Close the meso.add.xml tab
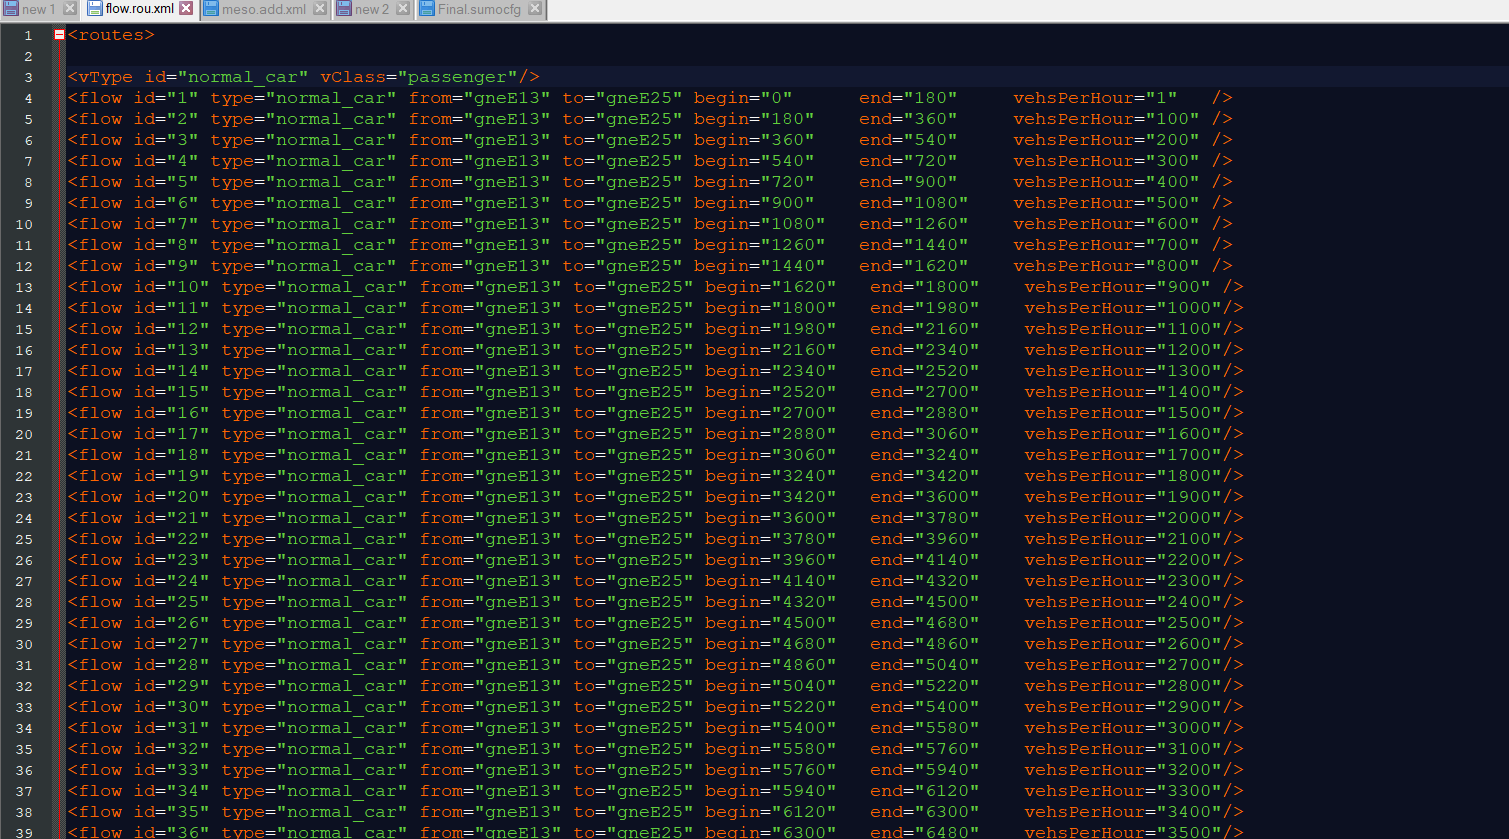The width and height of the screenshot is (1509, 839). [x=319, y=9]
